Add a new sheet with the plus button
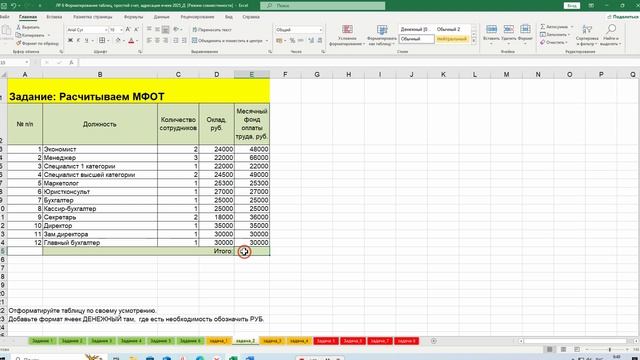Screen dimensions: 640x360 pos(433,341)
